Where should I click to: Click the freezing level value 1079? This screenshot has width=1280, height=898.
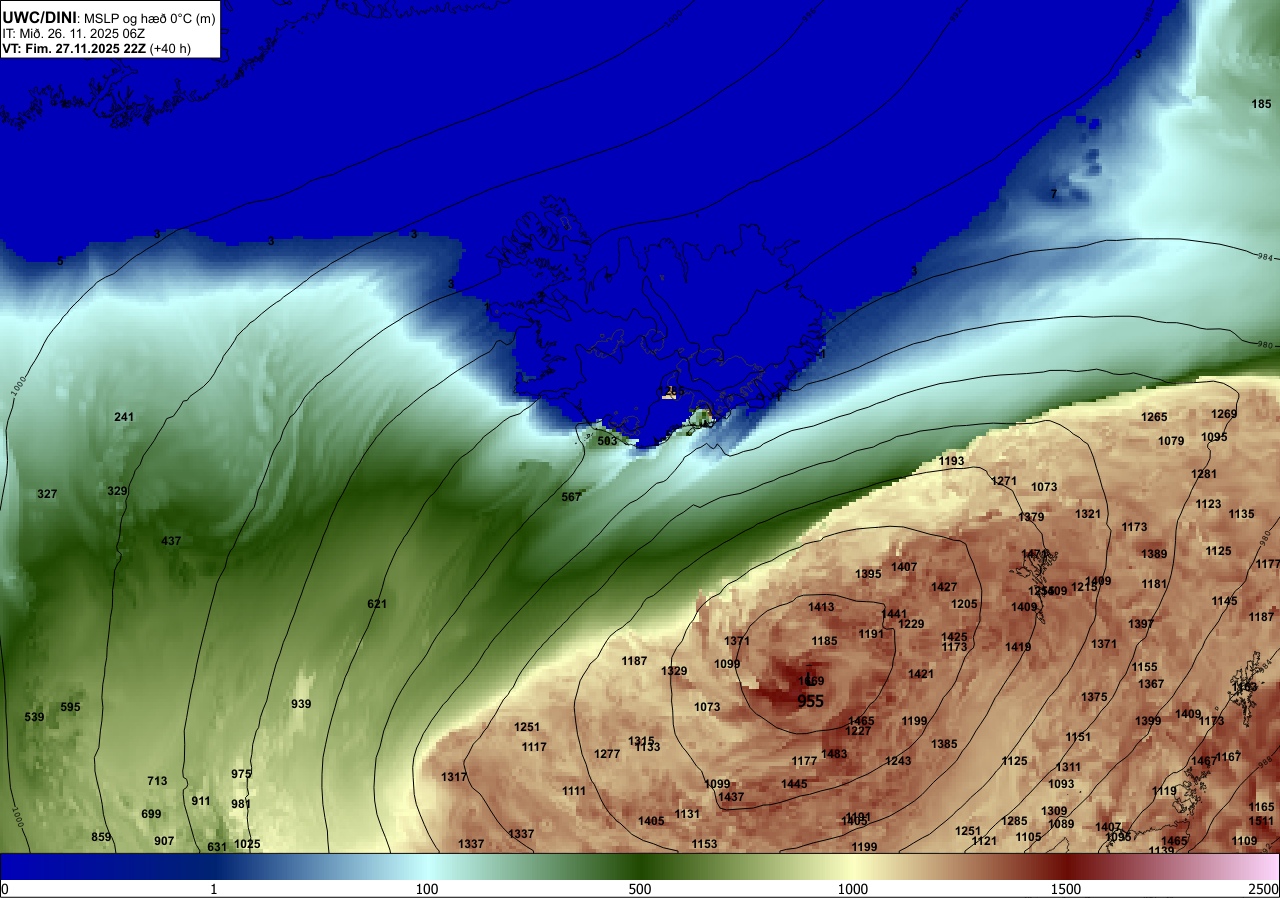coord(1171,441)
